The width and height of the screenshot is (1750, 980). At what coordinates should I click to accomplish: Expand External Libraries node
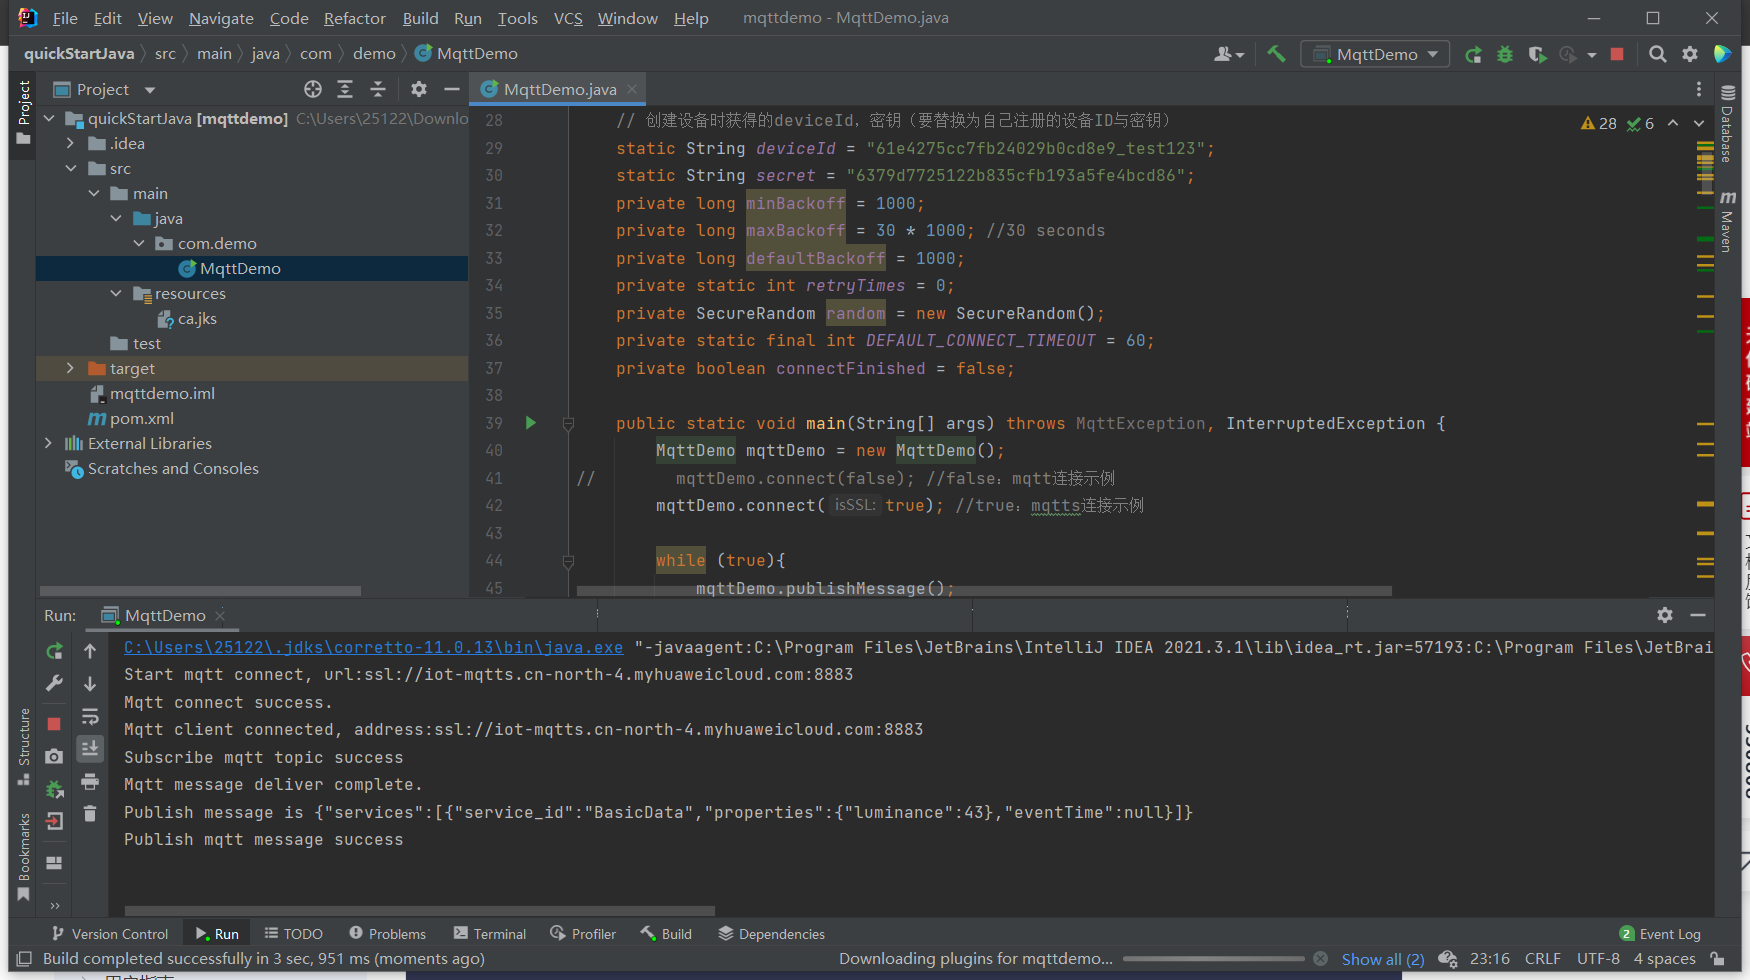point(48,443)
